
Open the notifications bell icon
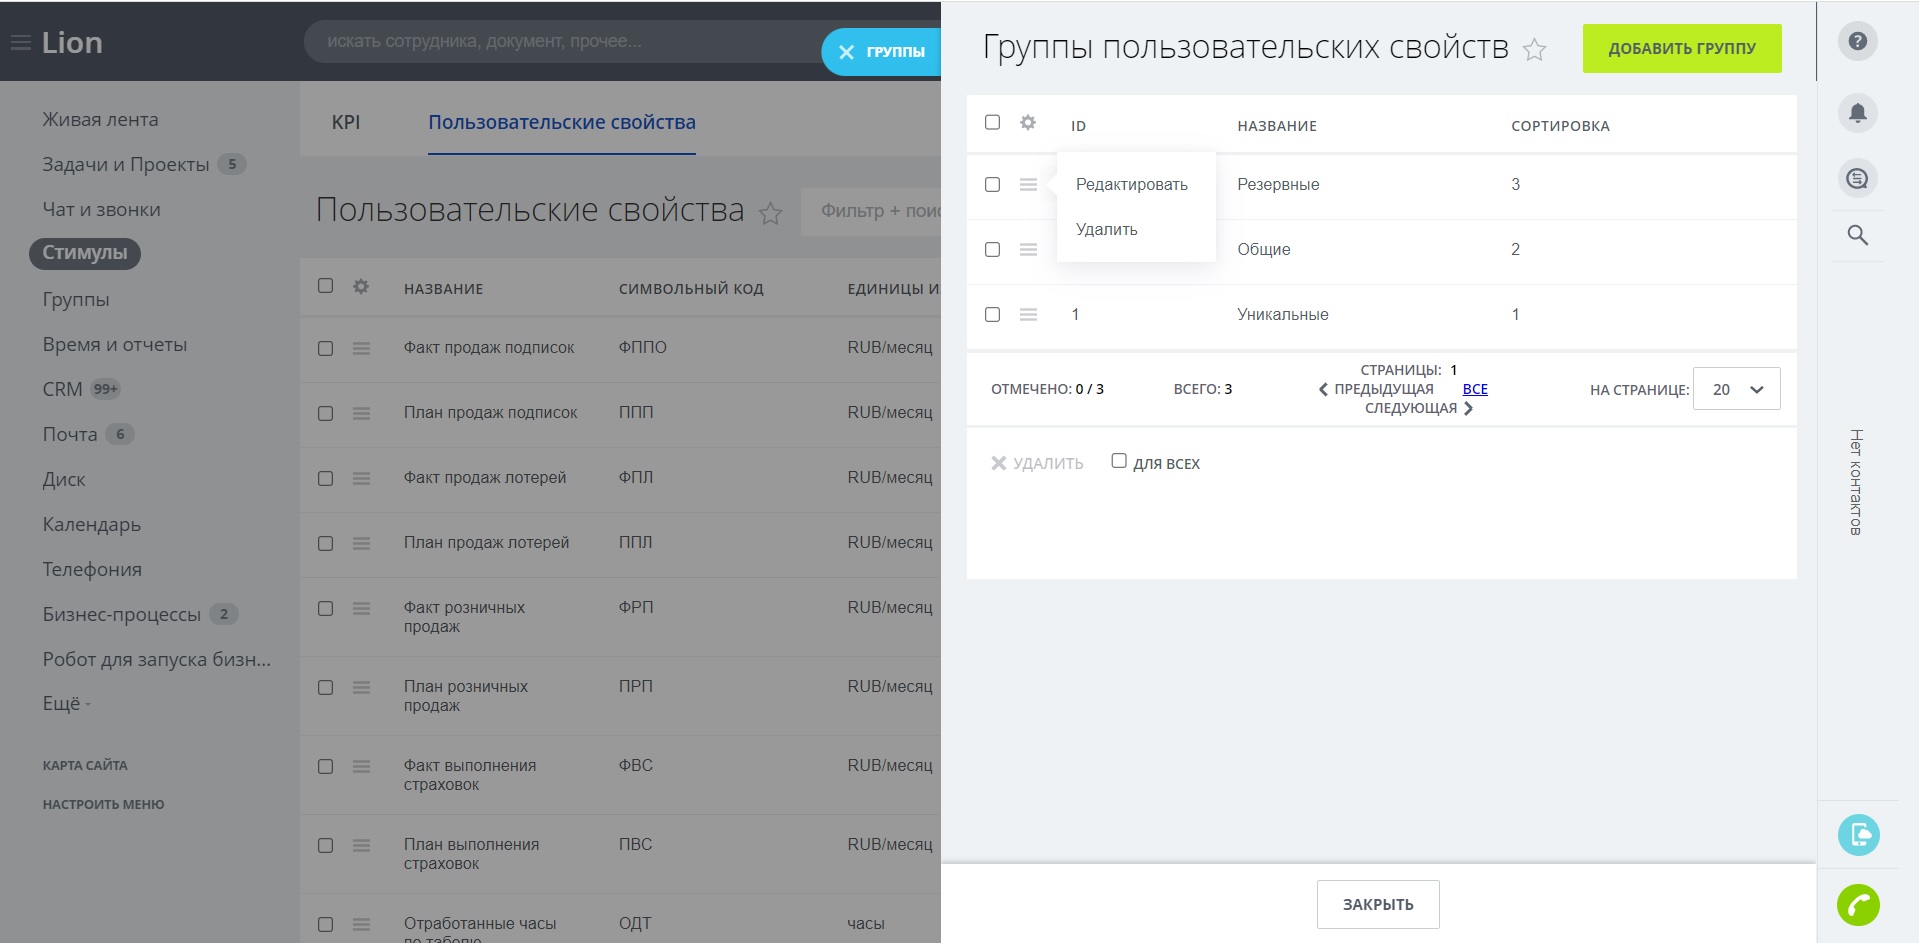(1857, 113)
